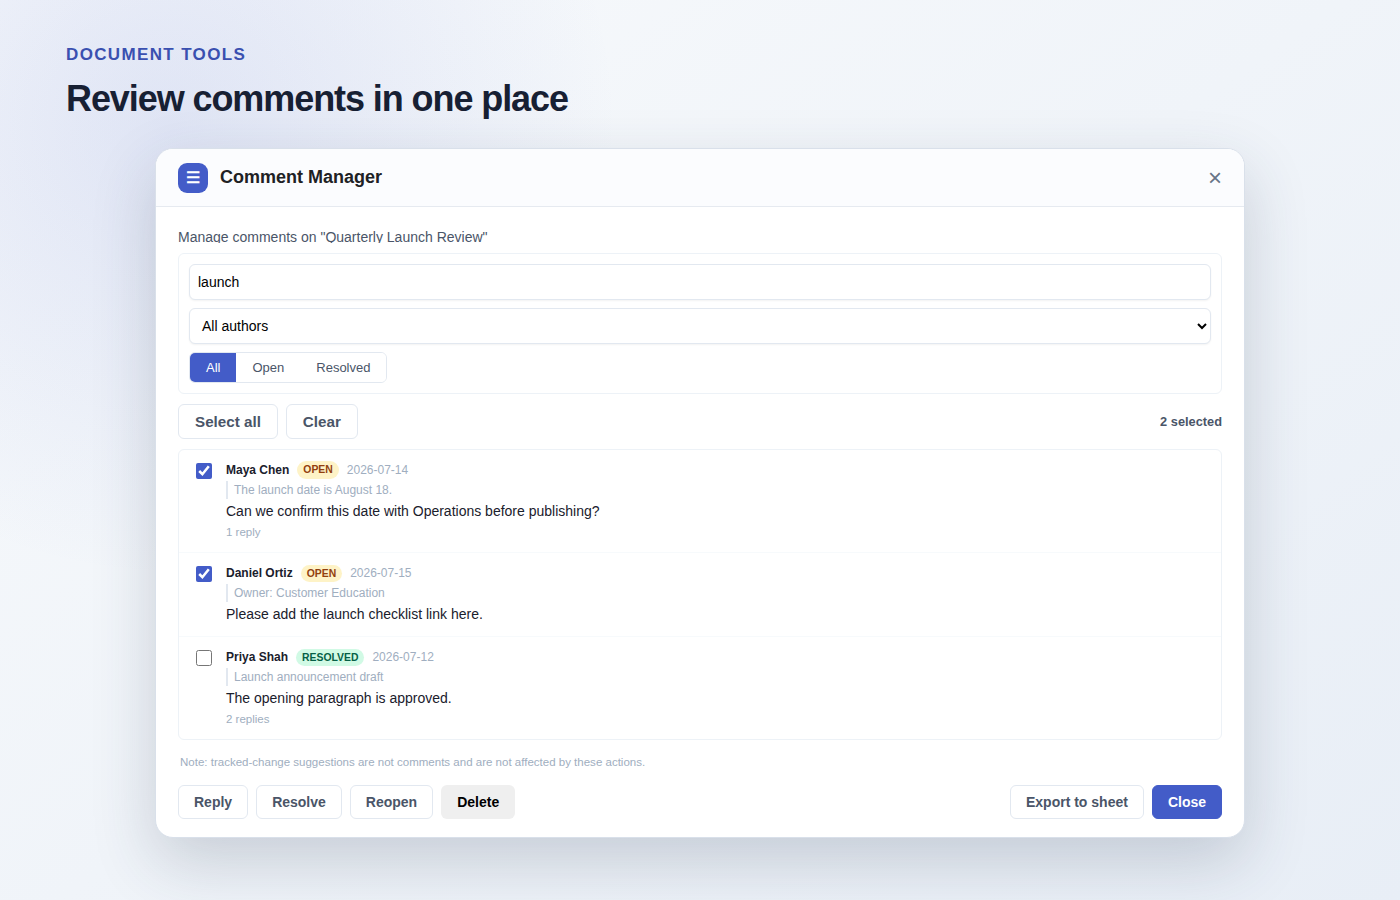Screen dimensions: 1400x900
Task: Click the Select all button
Action: tap(228, 422)
